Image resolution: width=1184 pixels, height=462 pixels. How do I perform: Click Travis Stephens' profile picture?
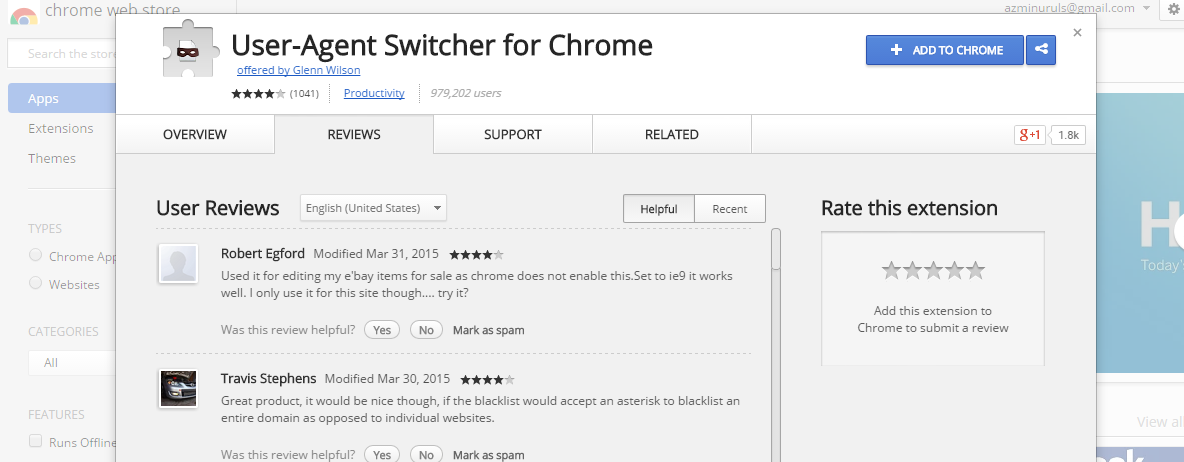(178, 388)
